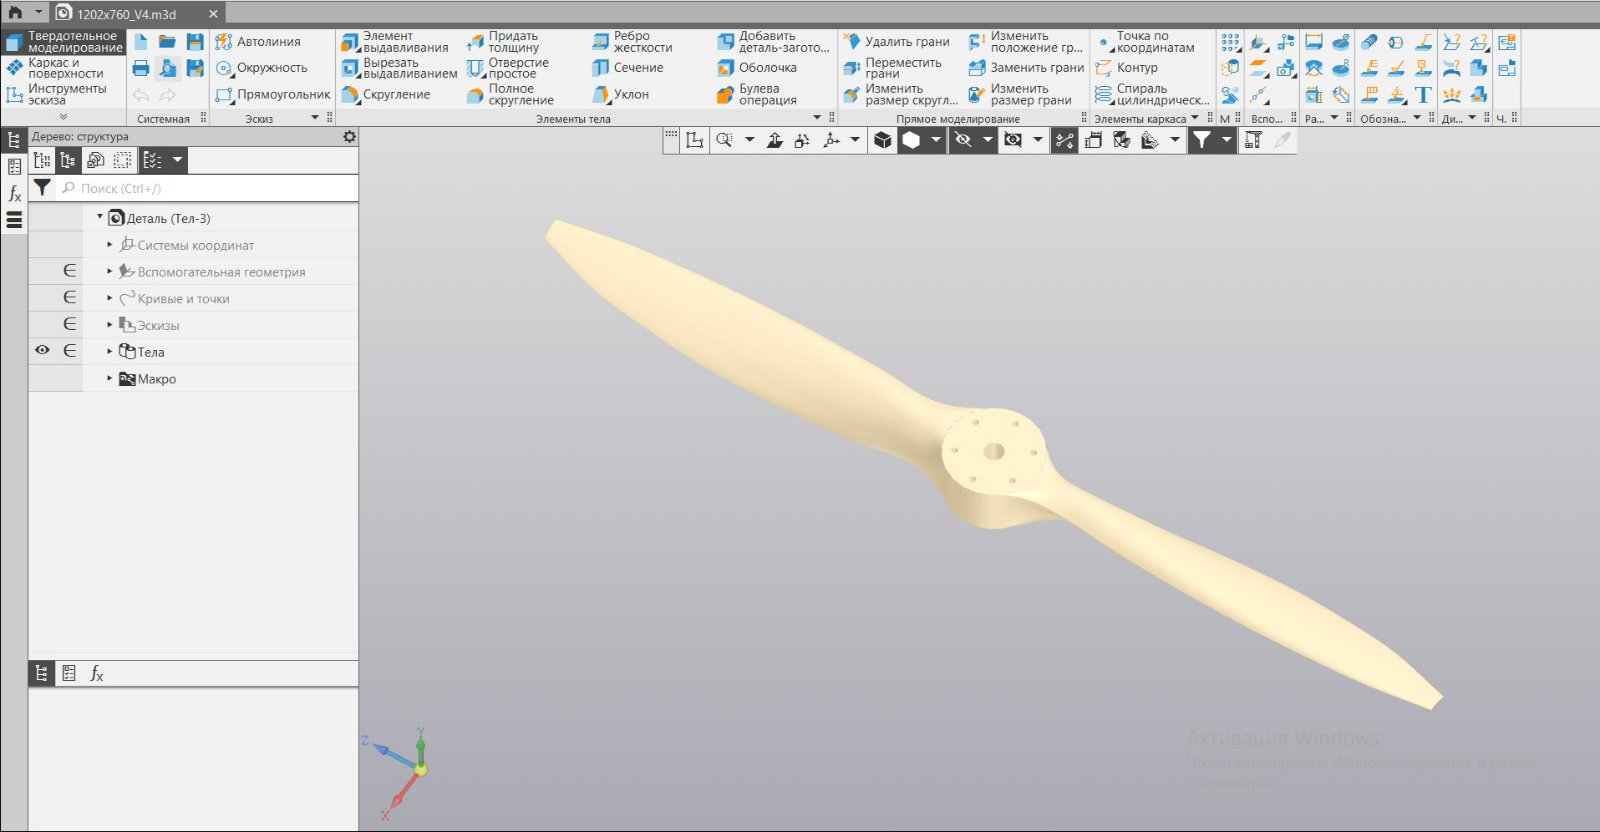Image resolution: width=1600 pixels, height=832 pixels.
Task: Switch to the Каркас и поверхности toolset
Action: coord(64,68)
